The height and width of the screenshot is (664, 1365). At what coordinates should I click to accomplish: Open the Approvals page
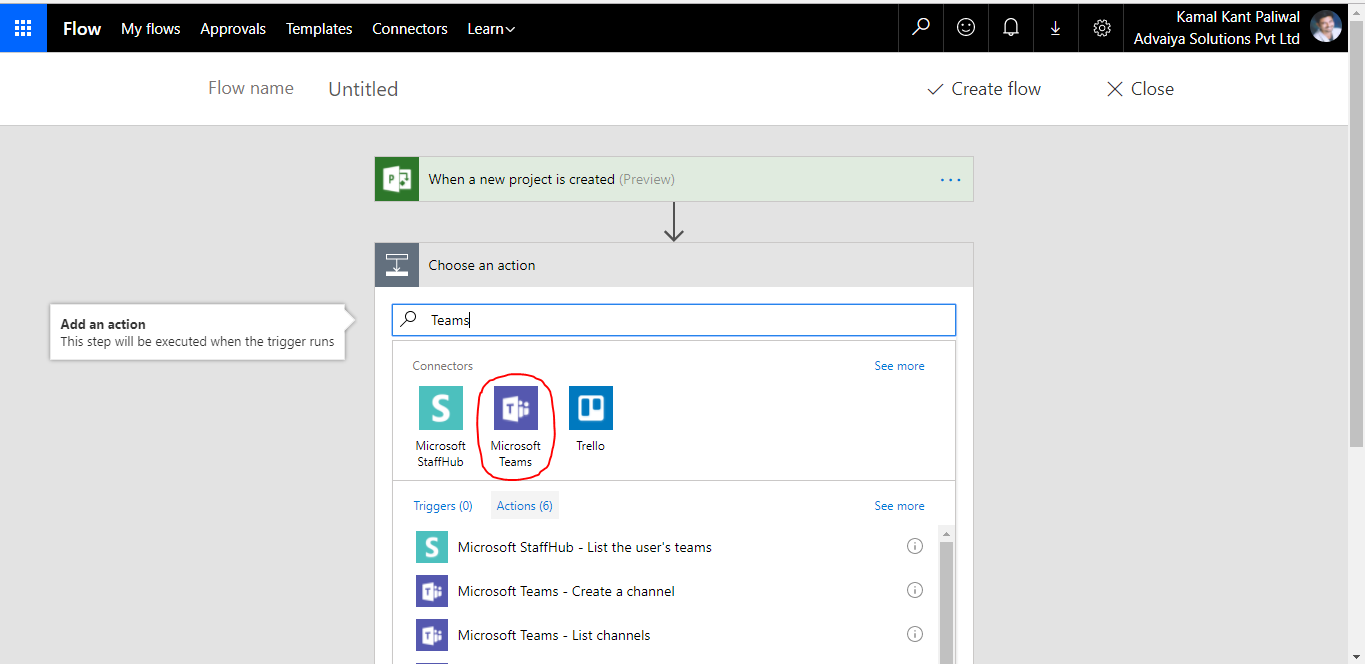tap(233, 29)
